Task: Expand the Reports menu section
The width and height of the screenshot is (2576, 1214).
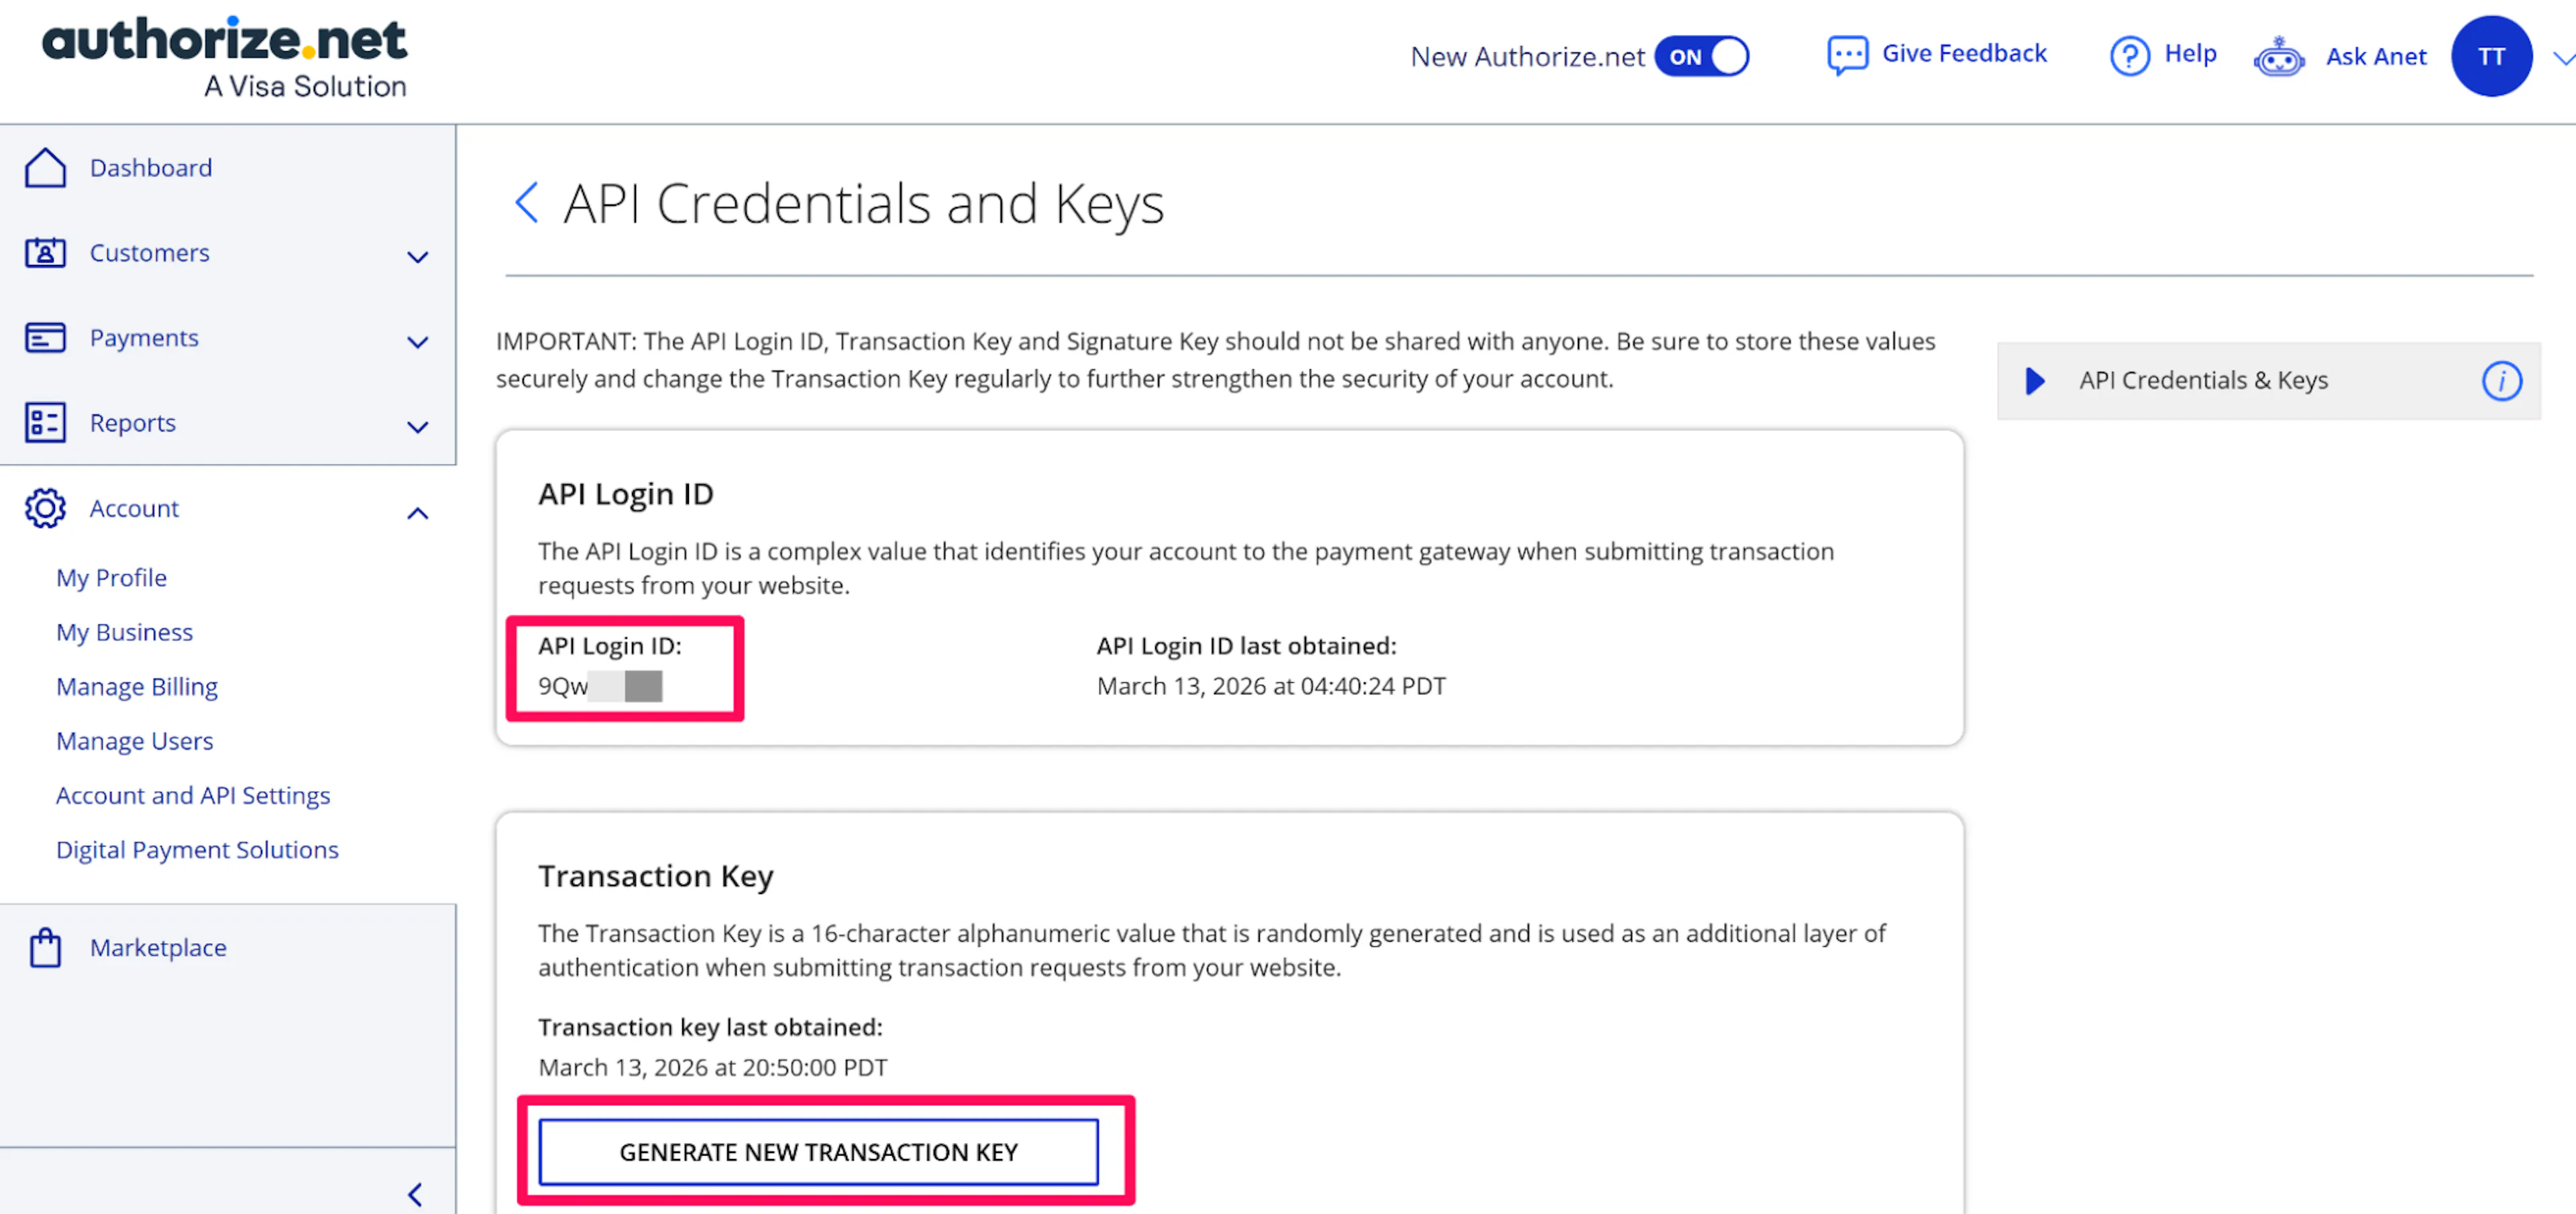Action: [418, 427]
